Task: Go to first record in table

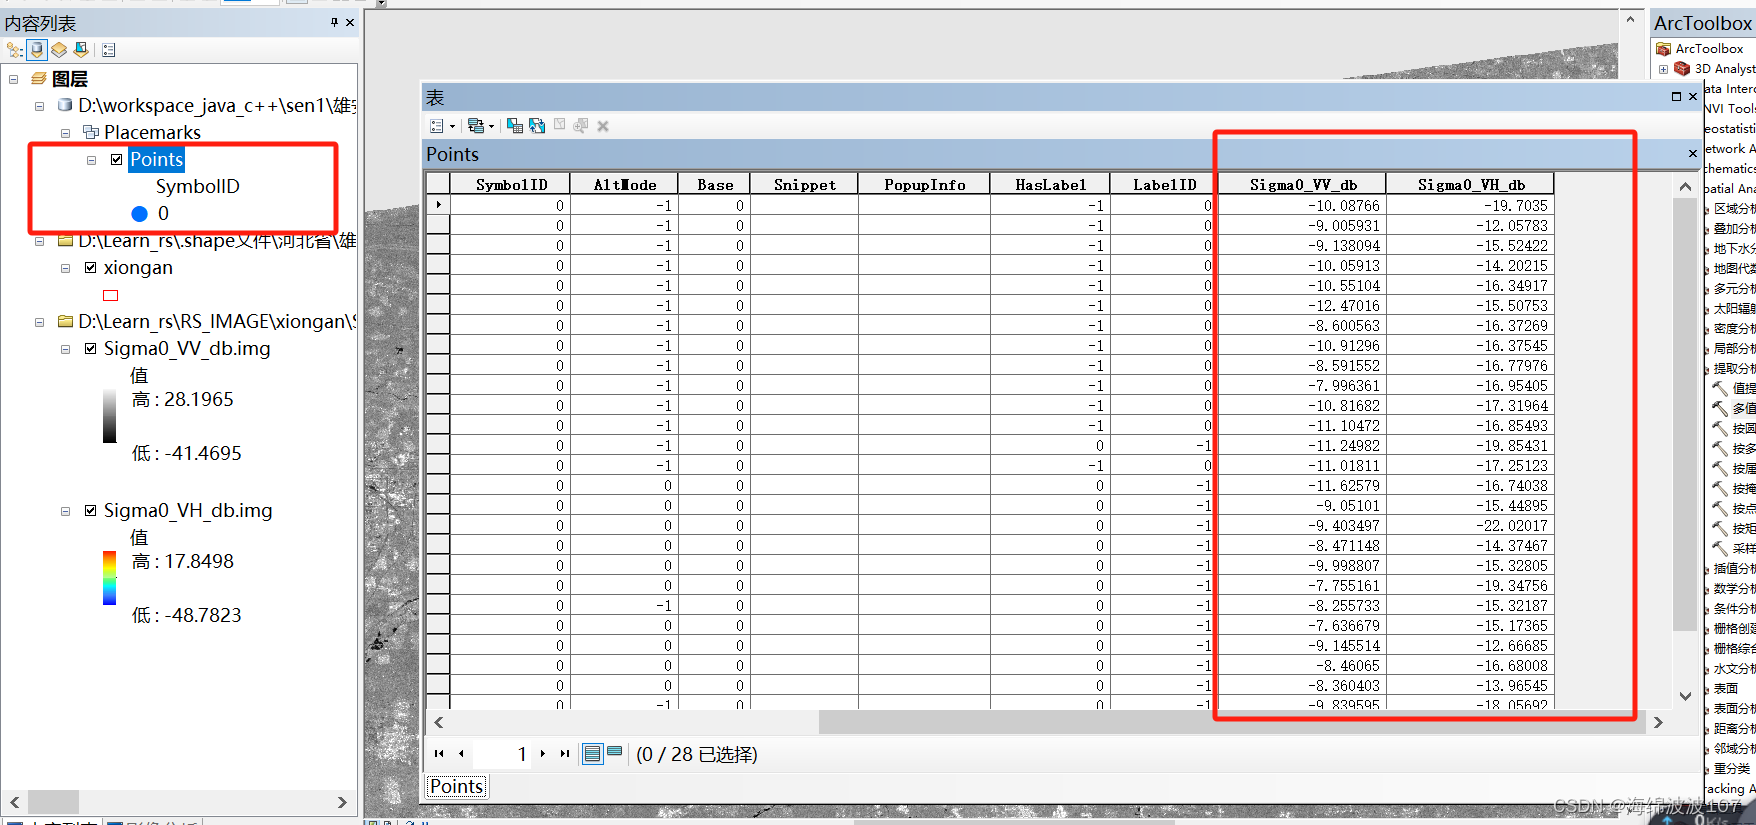Action: click(439, 754)
